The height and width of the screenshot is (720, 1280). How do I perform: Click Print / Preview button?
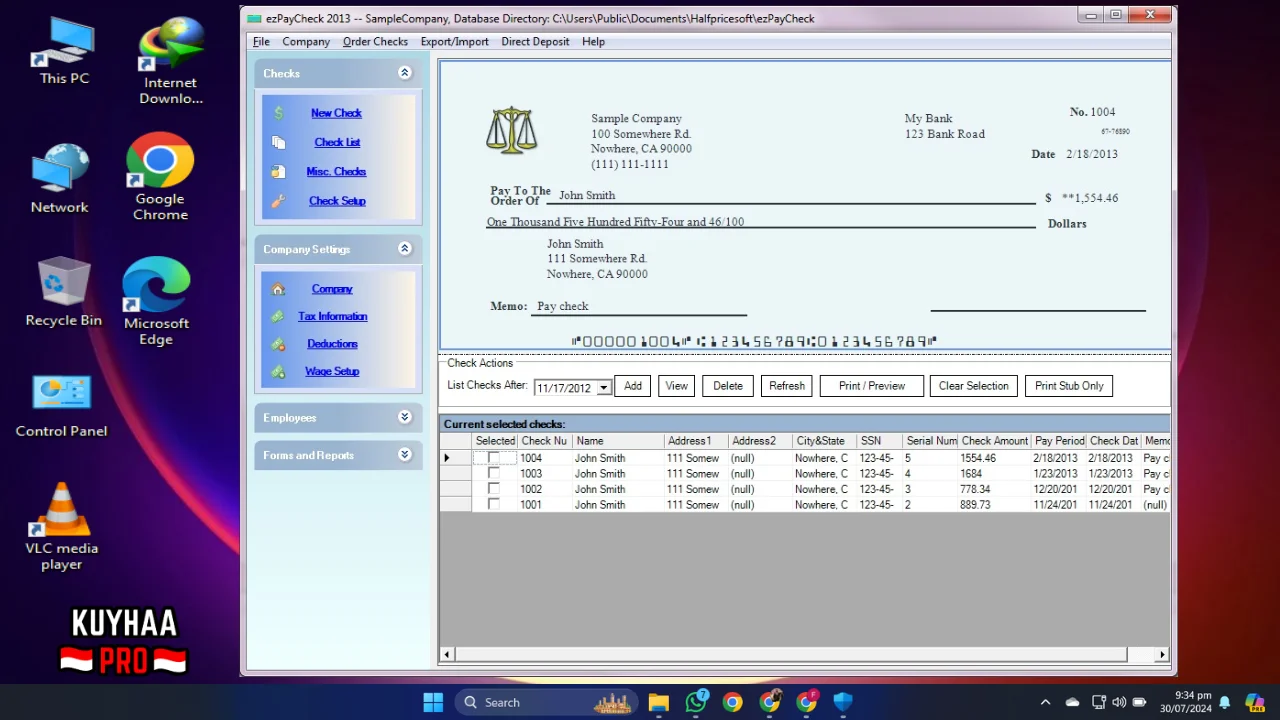tap(872, 386)
